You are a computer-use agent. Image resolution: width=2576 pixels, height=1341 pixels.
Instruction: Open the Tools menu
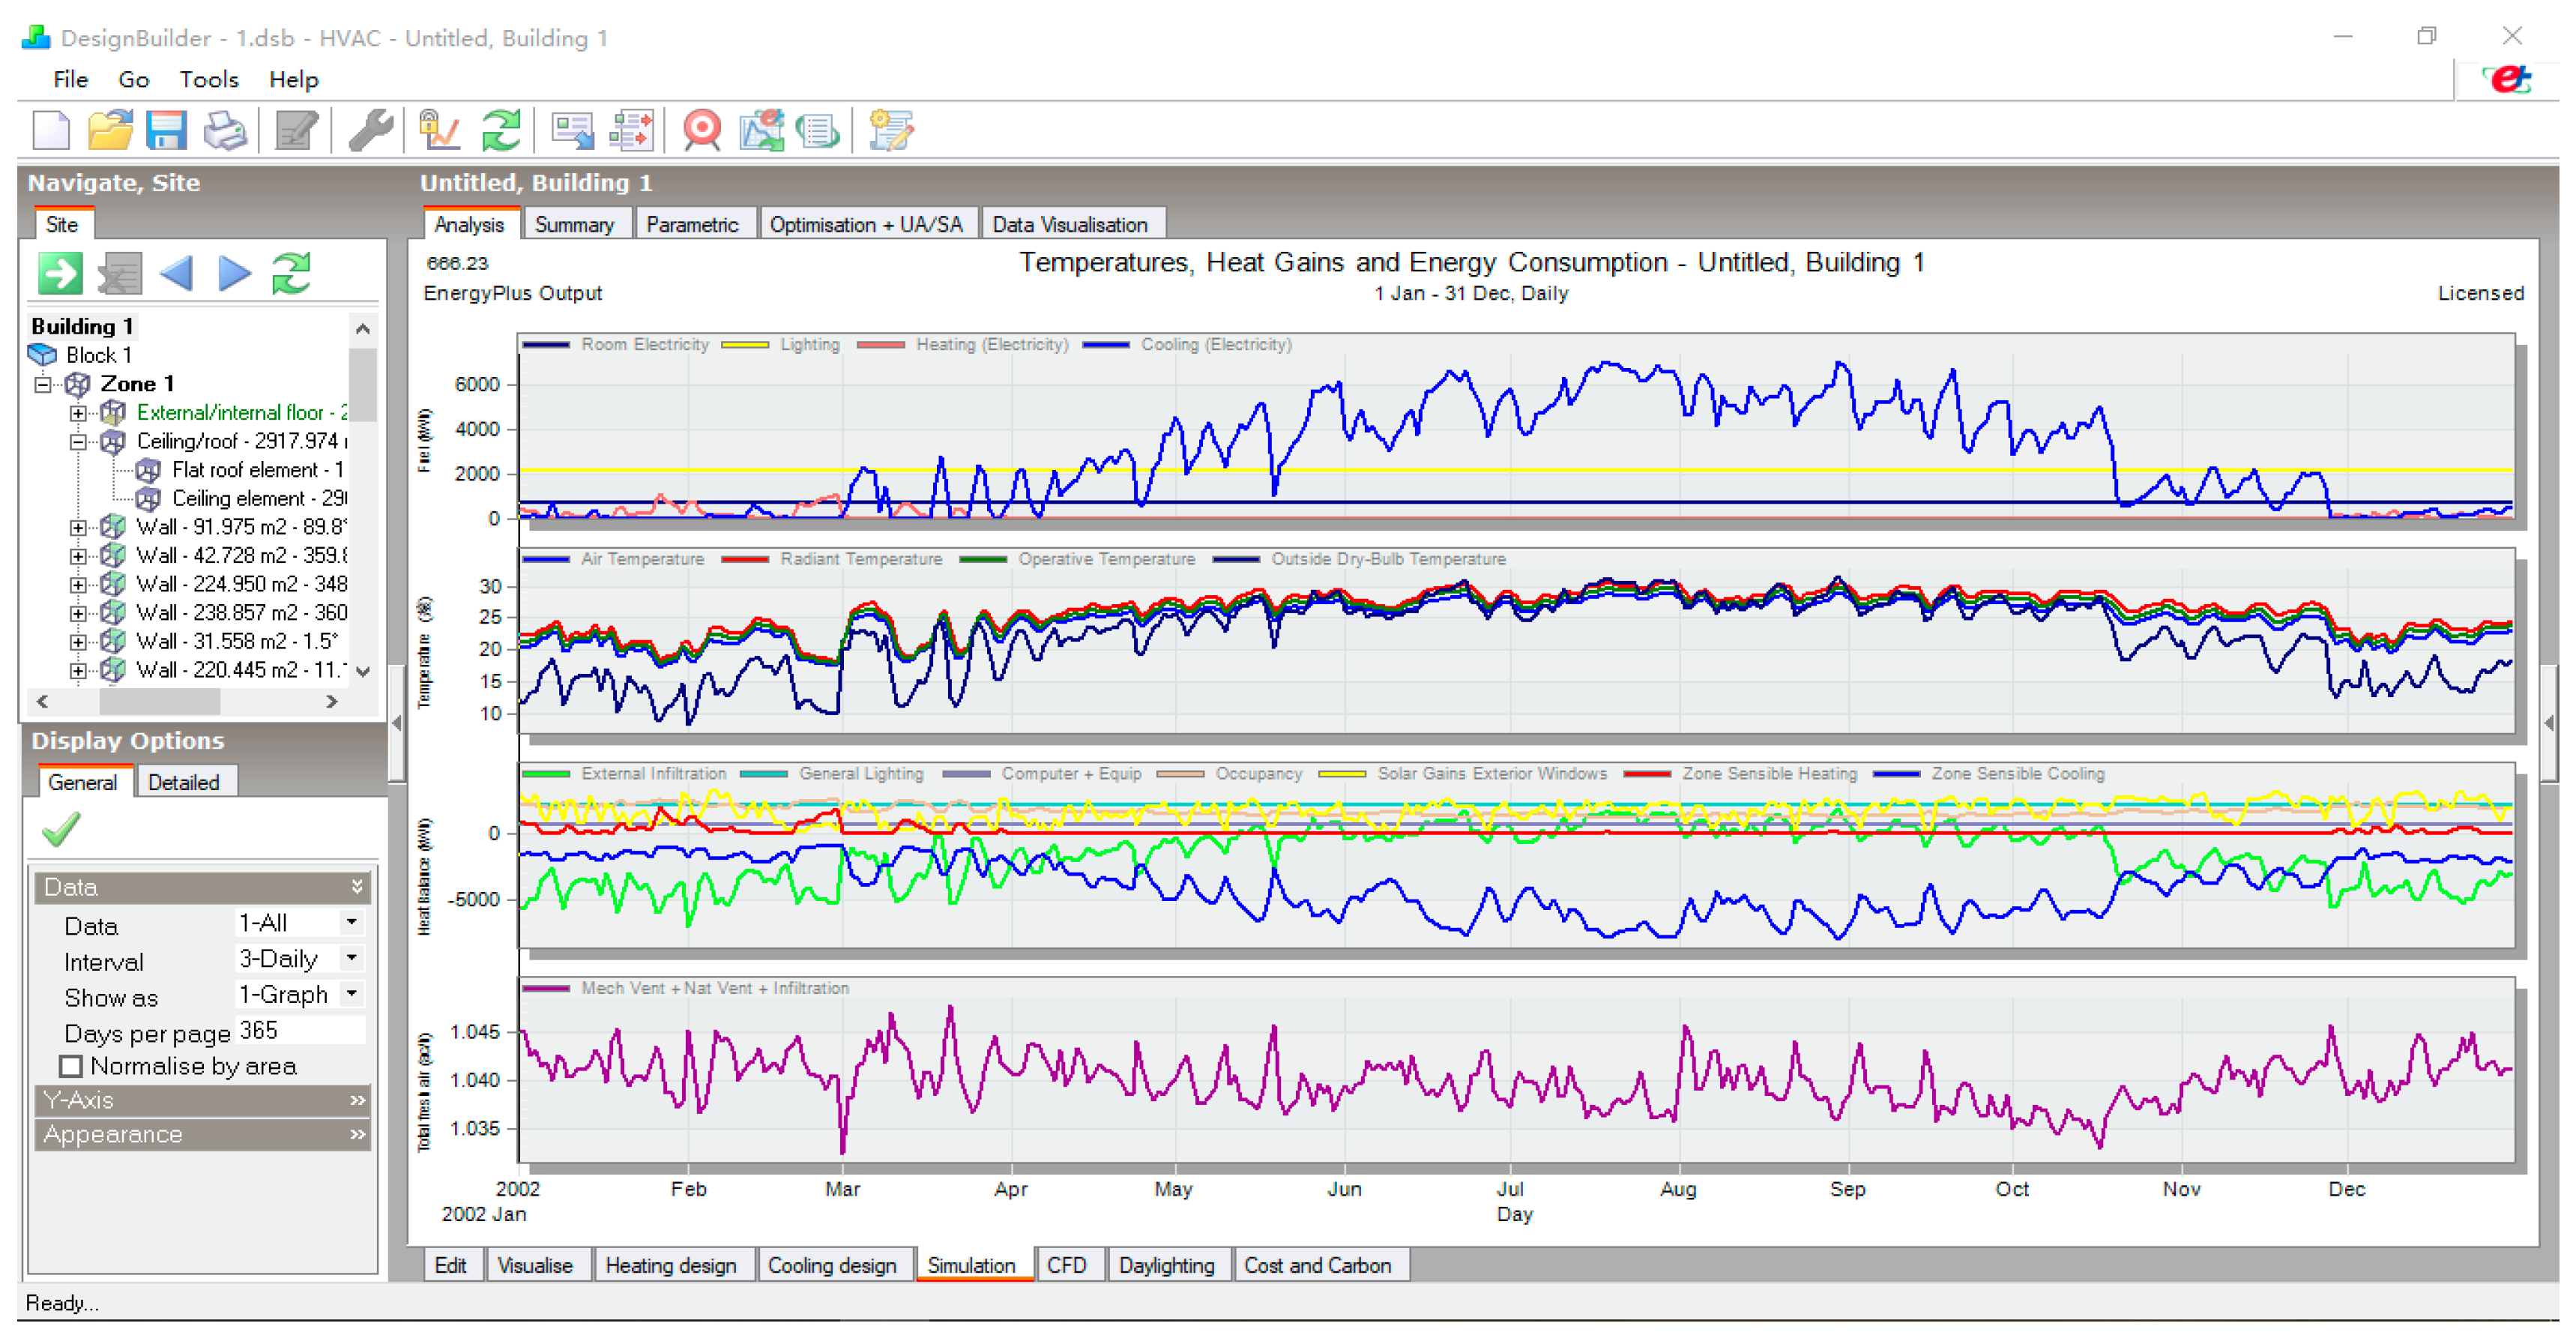point(208,79)
